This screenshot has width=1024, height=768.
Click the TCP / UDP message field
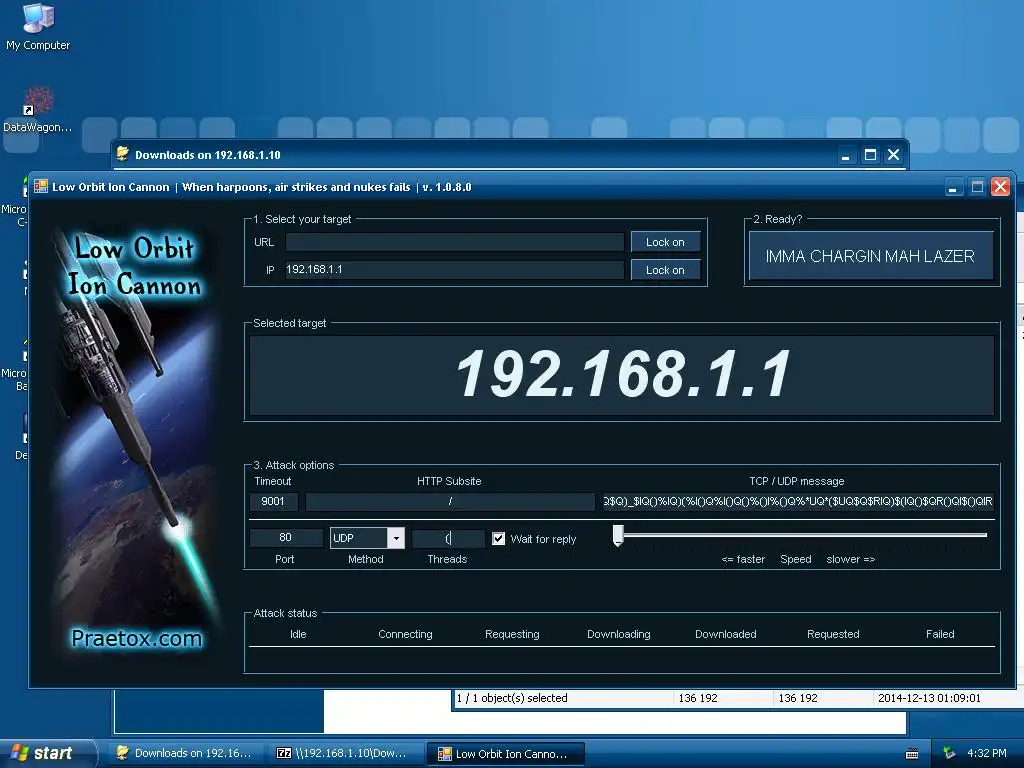798,502
